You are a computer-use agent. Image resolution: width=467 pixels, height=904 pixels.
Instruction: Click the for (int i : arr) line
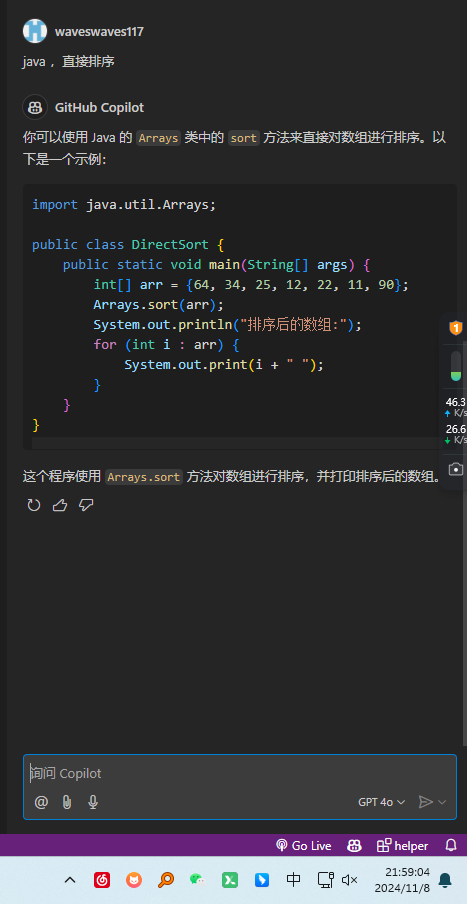(x=166, y=345)
